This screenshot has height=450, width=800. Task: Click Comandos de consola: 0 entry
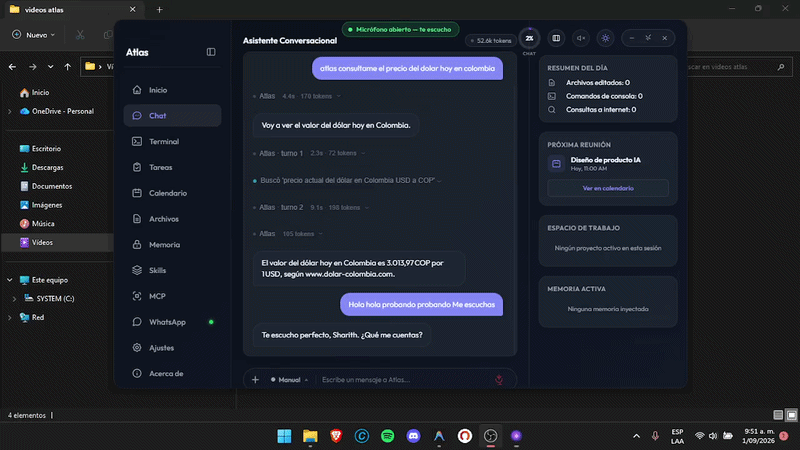pyautogui.click(x=604, y=96)
